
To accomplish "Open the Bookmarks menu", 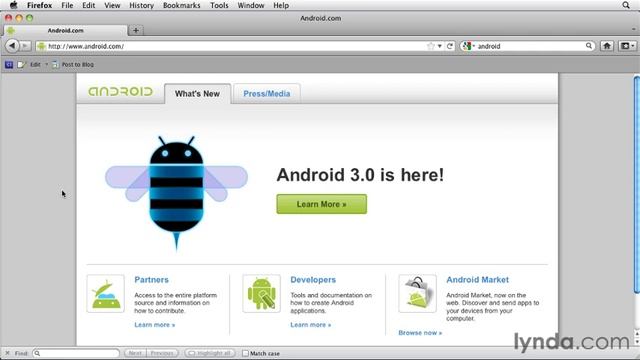I will (182, 5).
